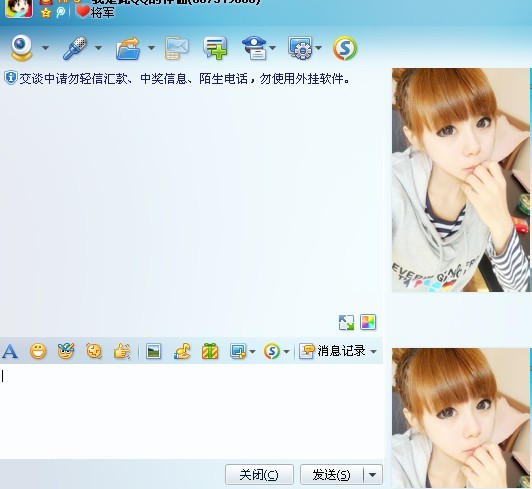The image size is (532, 489).
Task: Open the apps gear dropdown arrow
Action: pos(318,48)
